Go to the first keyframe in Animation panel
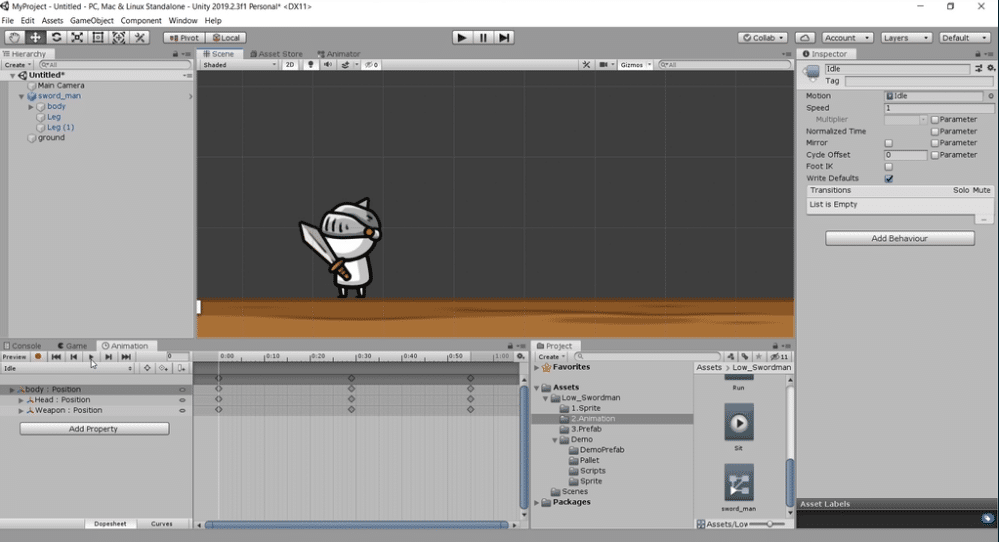This screenshot has width=999, height=542. (x=56, y=357)
